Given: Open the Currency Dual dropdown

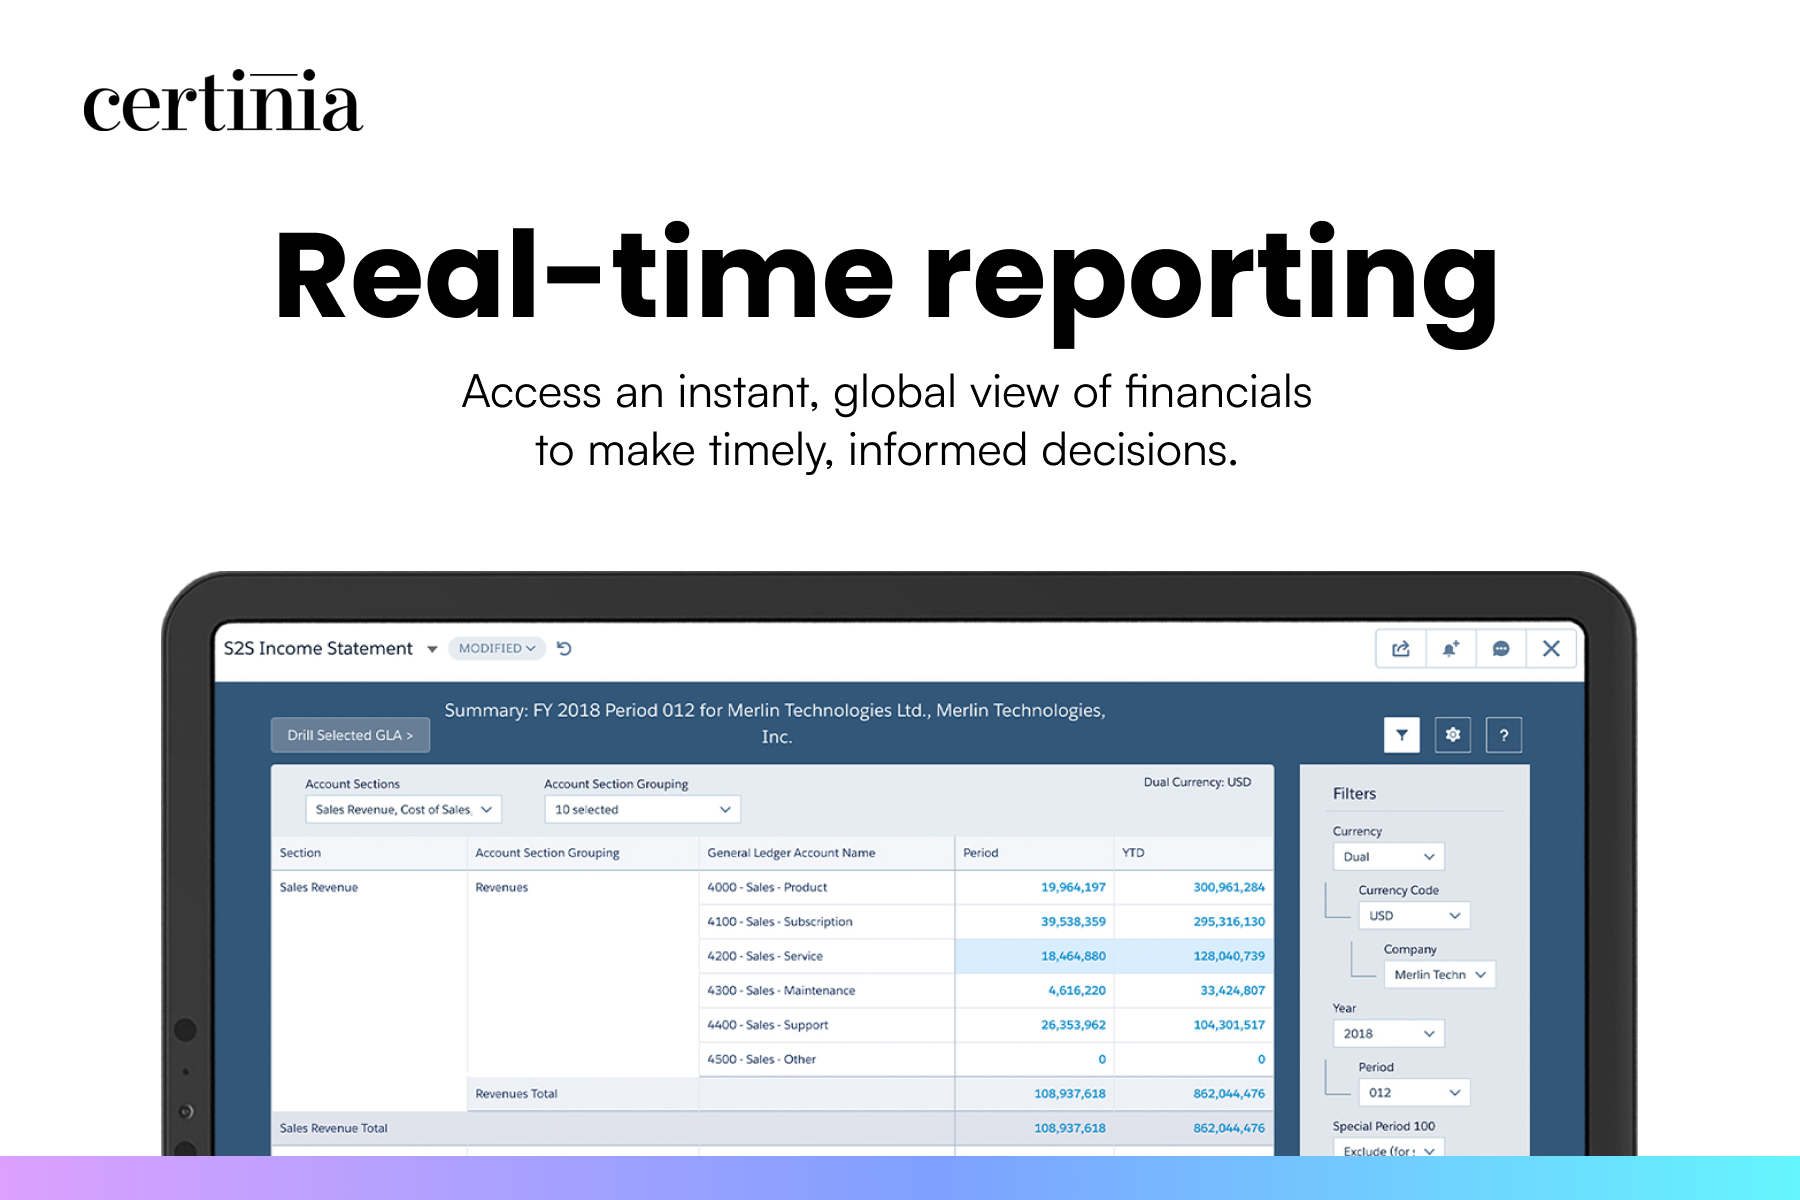Looking at the screenshot, I should coord(1388,857).
